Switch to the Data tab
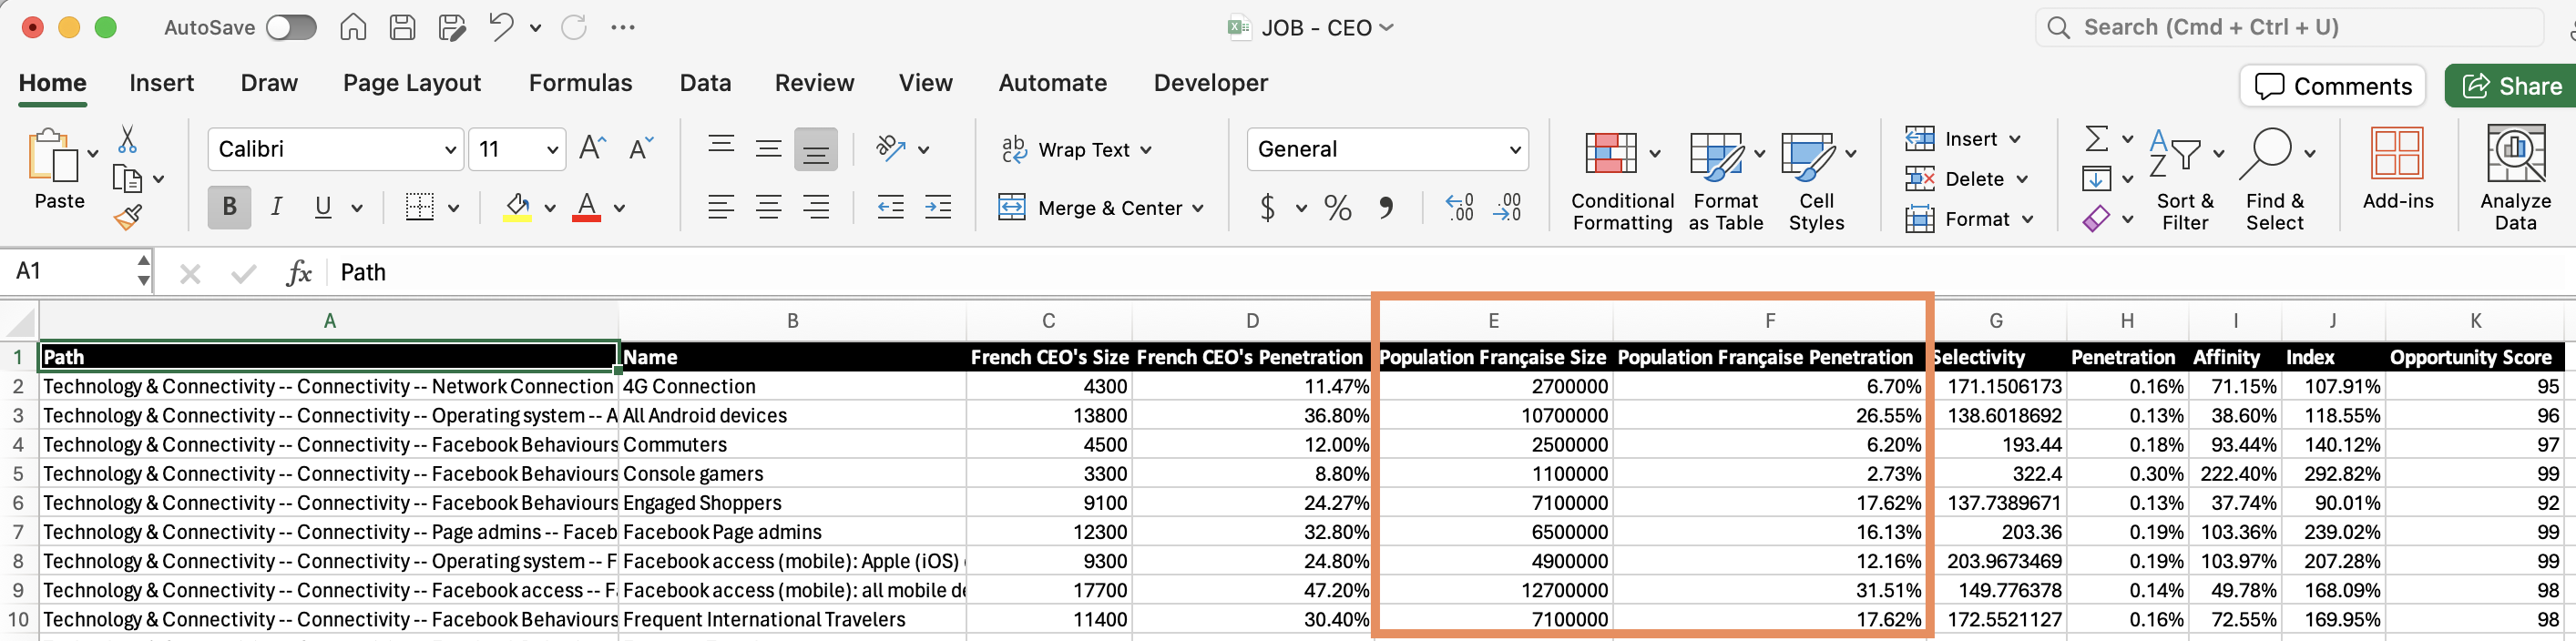Screen dimensions: 2576x641 [x=705, y=83]
